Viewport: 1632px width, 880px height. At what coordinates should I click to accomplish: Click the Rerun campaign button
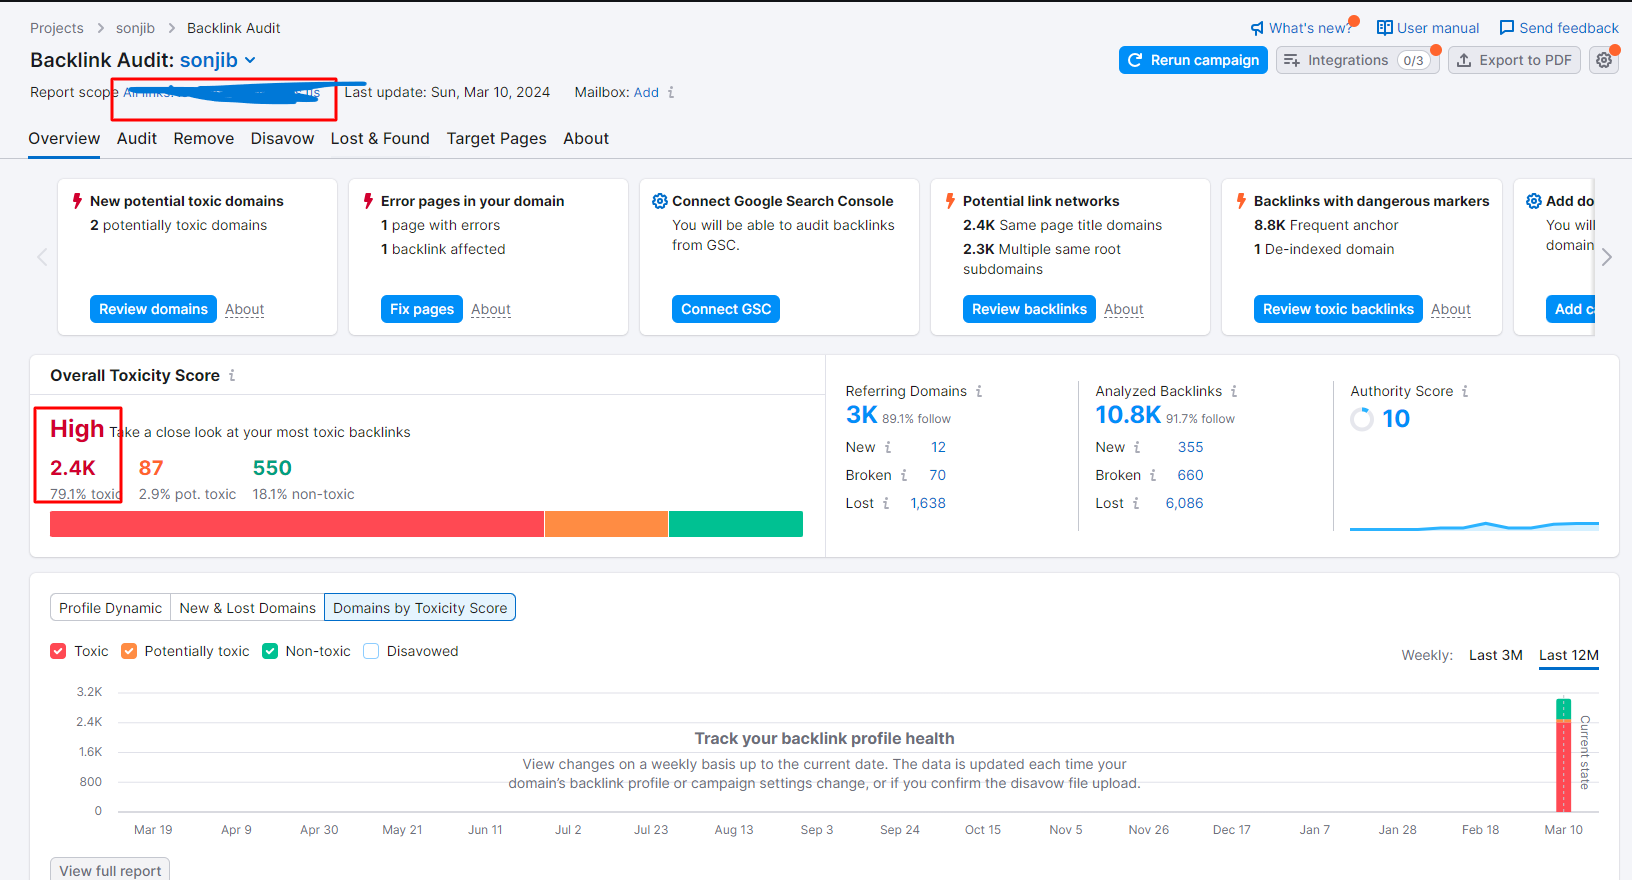(x=1193, y=60)
